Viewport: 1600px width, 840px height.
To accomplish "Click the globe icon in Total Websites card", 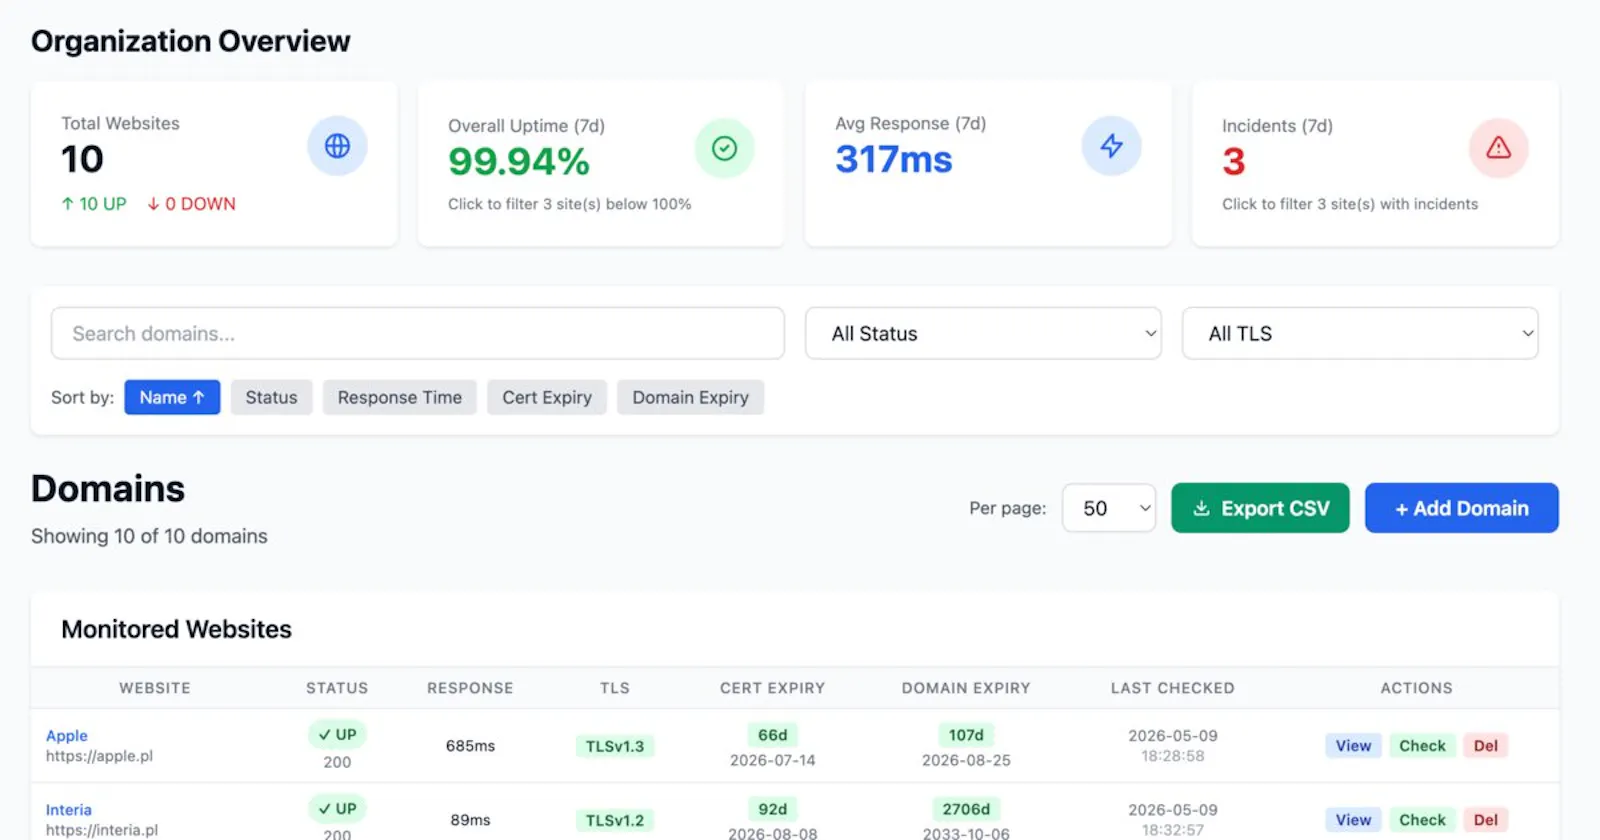I will point(337,146).
